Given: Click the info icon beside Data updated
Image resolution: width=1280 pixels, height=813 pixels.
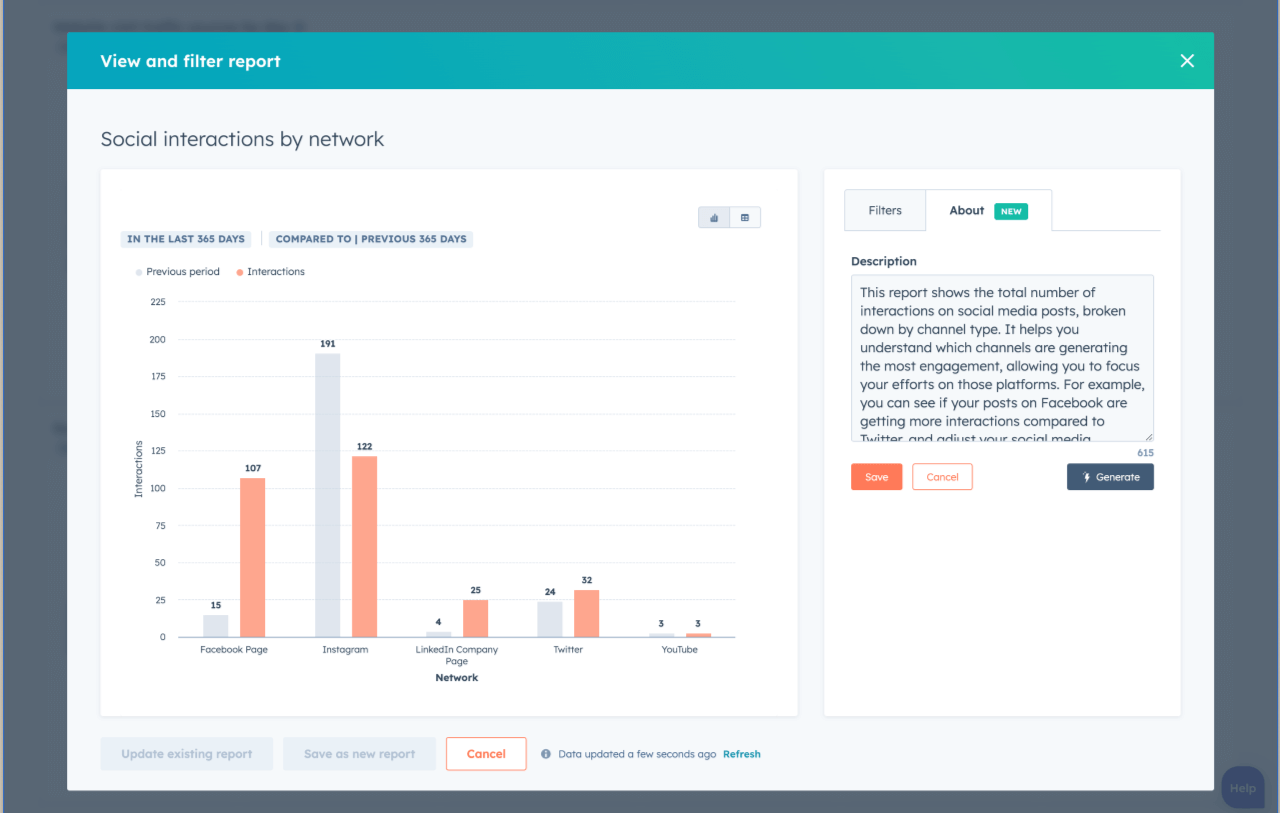Looking at the screenshot, I should [x=546, y=754].
